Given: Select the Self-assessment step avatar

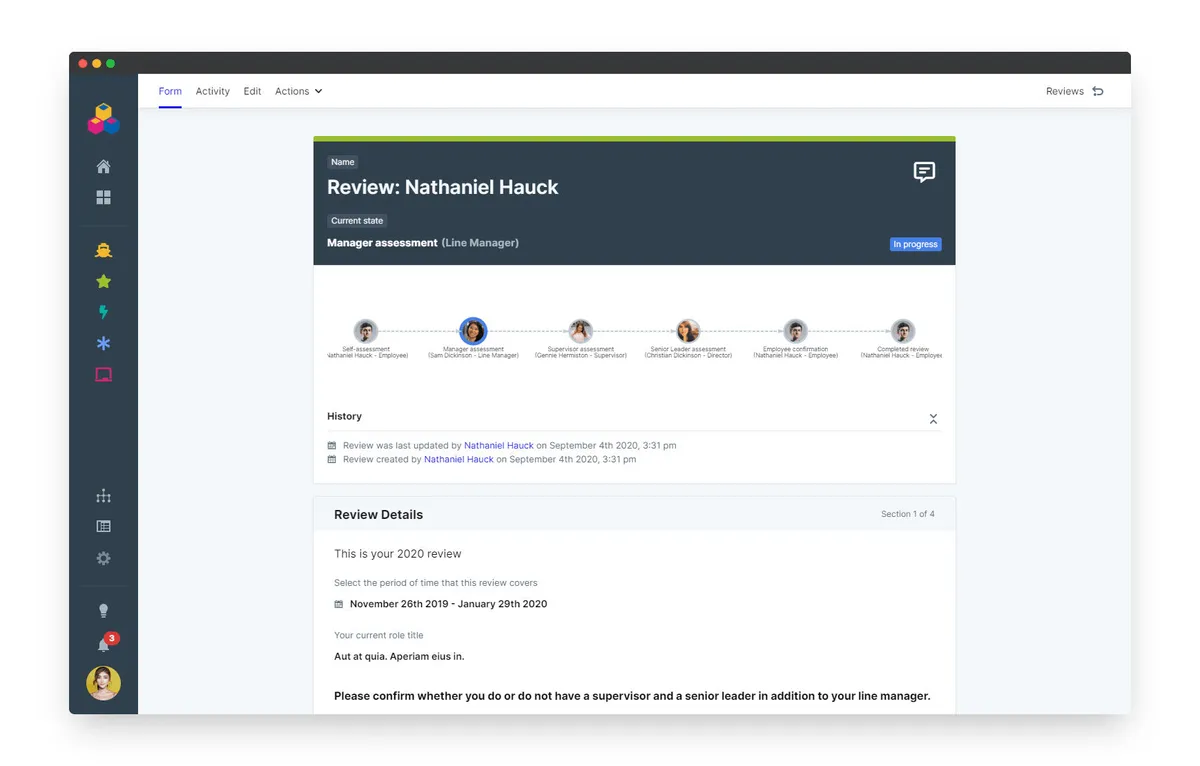Looking at the screenshot, I should point(366,331).
